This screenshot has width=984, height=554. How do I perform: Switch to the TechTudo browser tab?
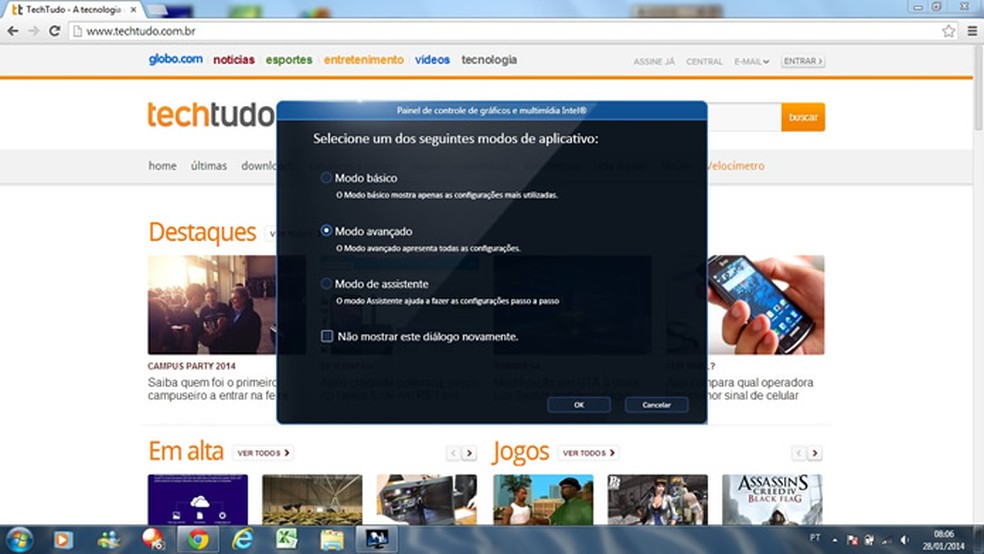point(72,8)
